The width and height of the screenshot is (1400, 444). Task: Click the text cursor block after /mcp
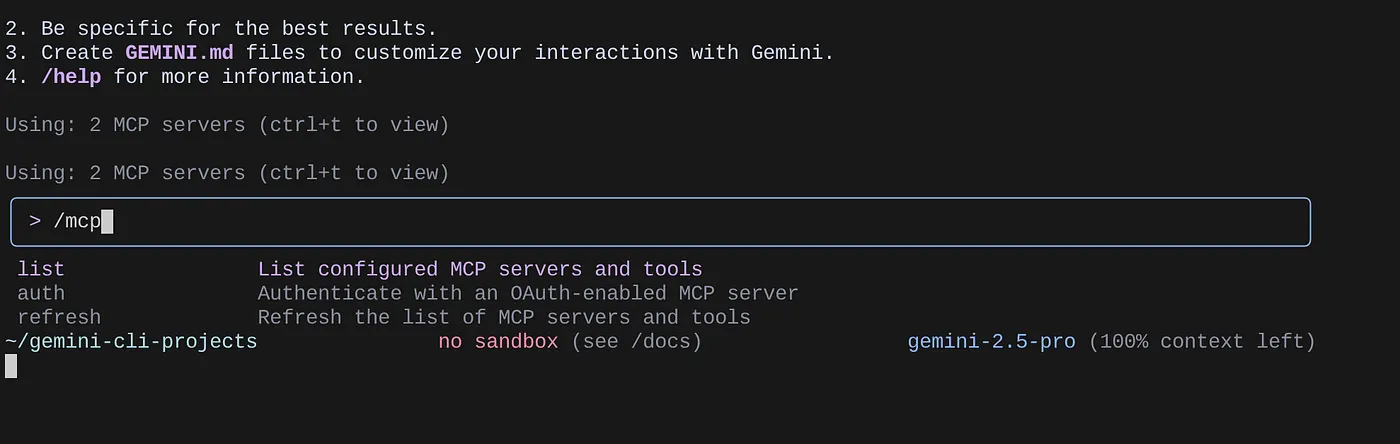click(x=108, y=221)
